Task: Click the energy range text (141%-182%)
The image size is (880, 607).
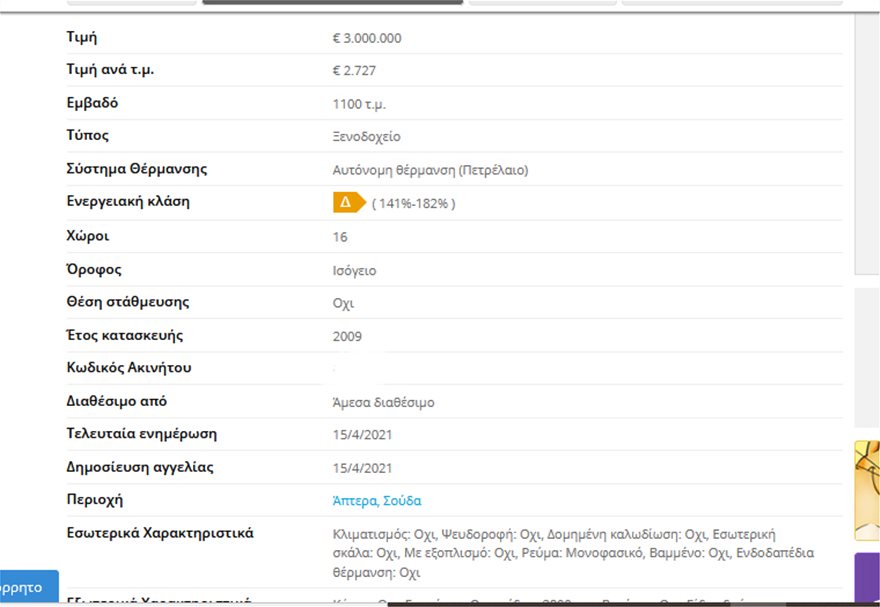Action: 413,204
